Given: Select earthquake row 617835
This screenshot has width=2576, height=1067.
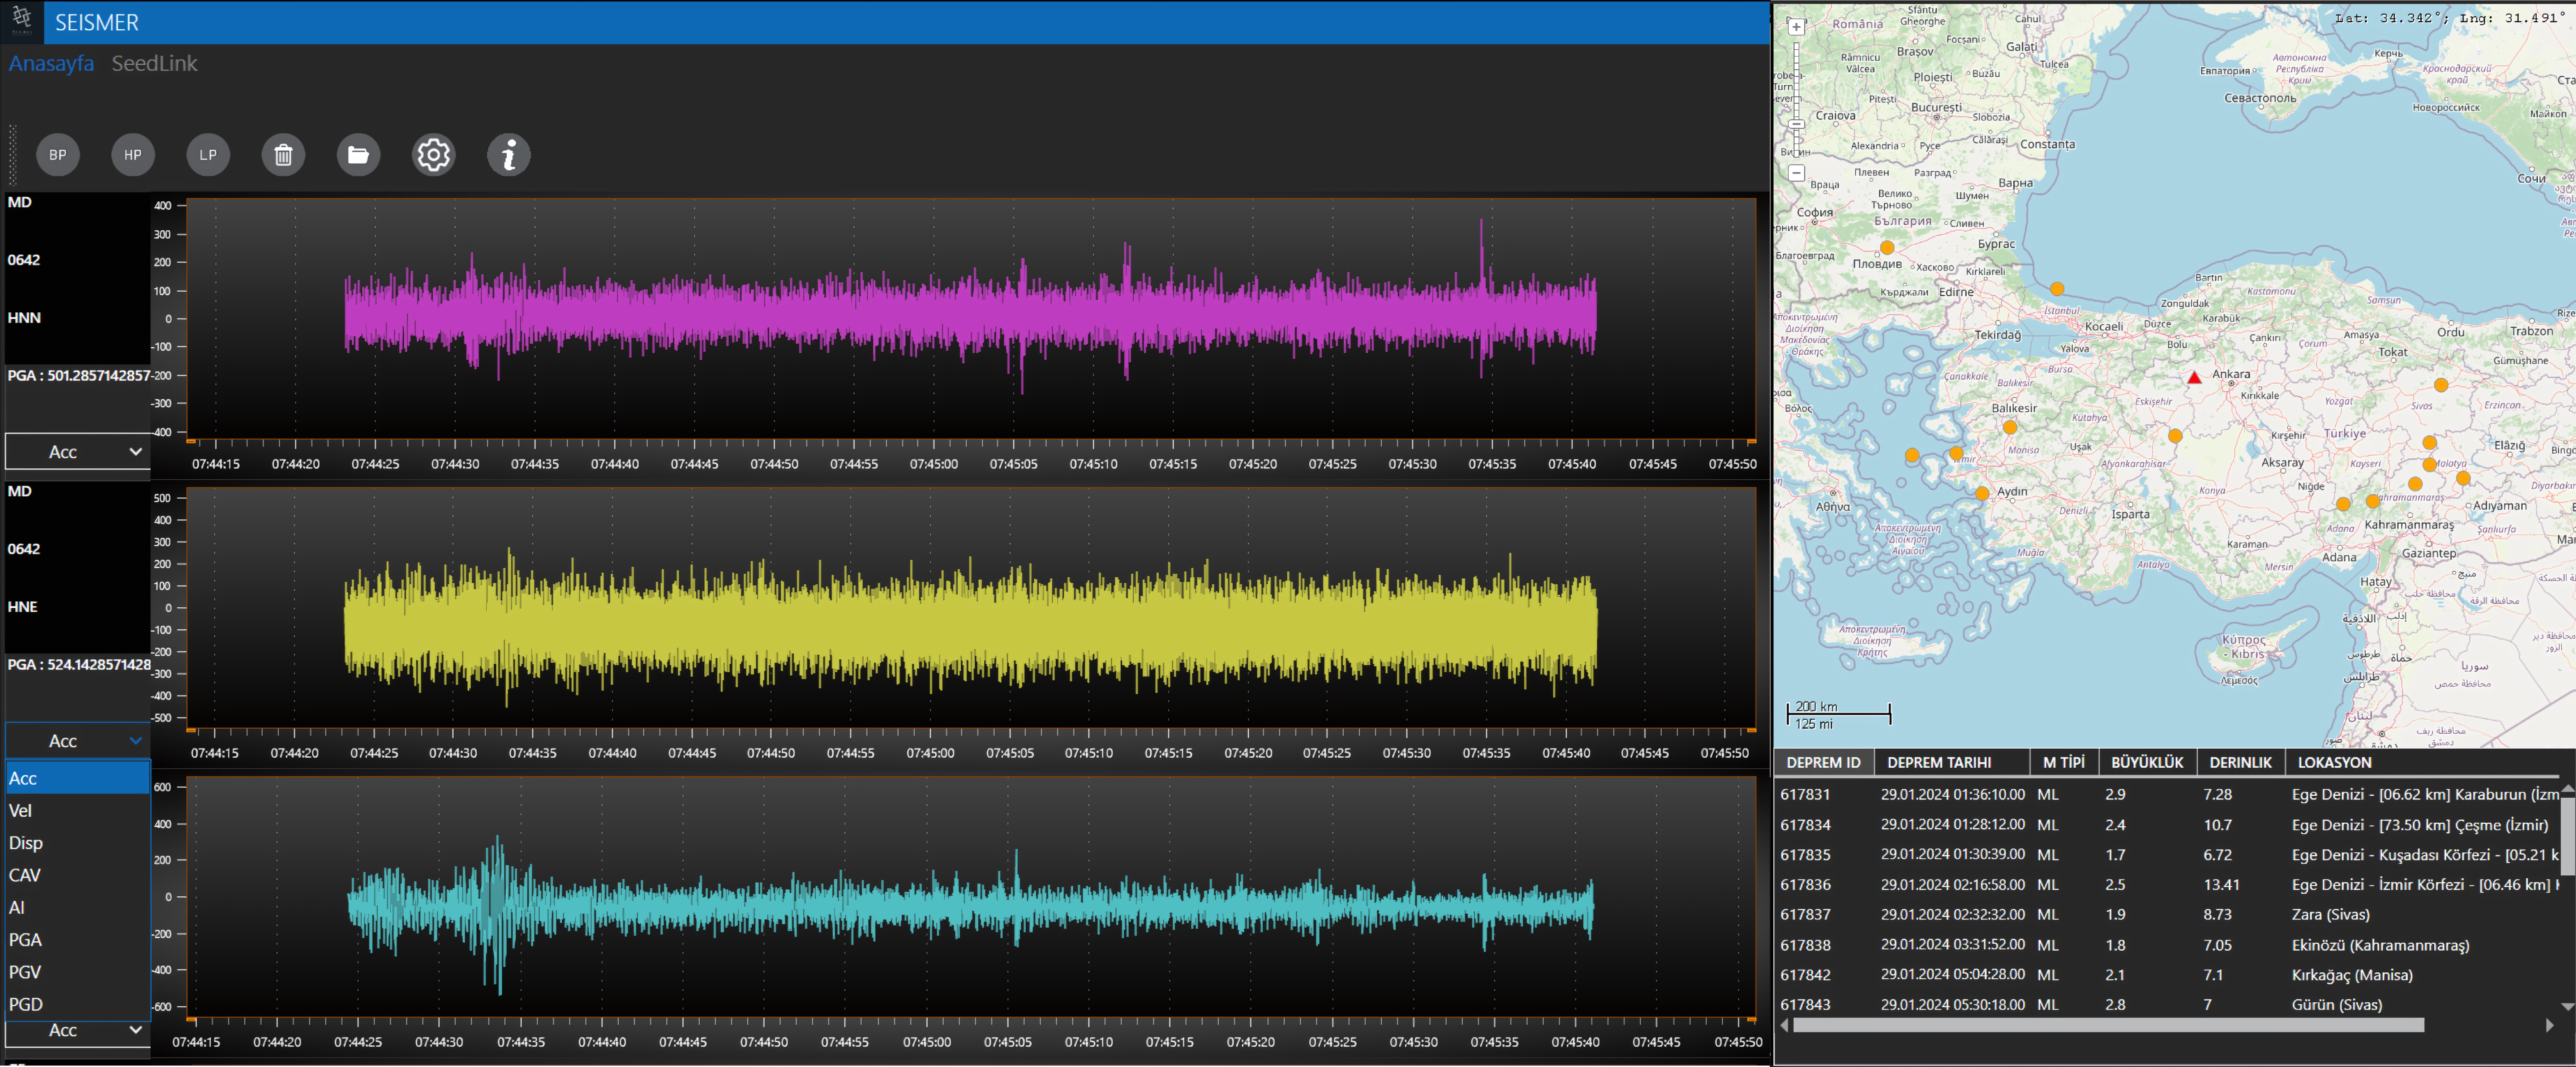Looking at the screenshot, I should coord(2167,854).
